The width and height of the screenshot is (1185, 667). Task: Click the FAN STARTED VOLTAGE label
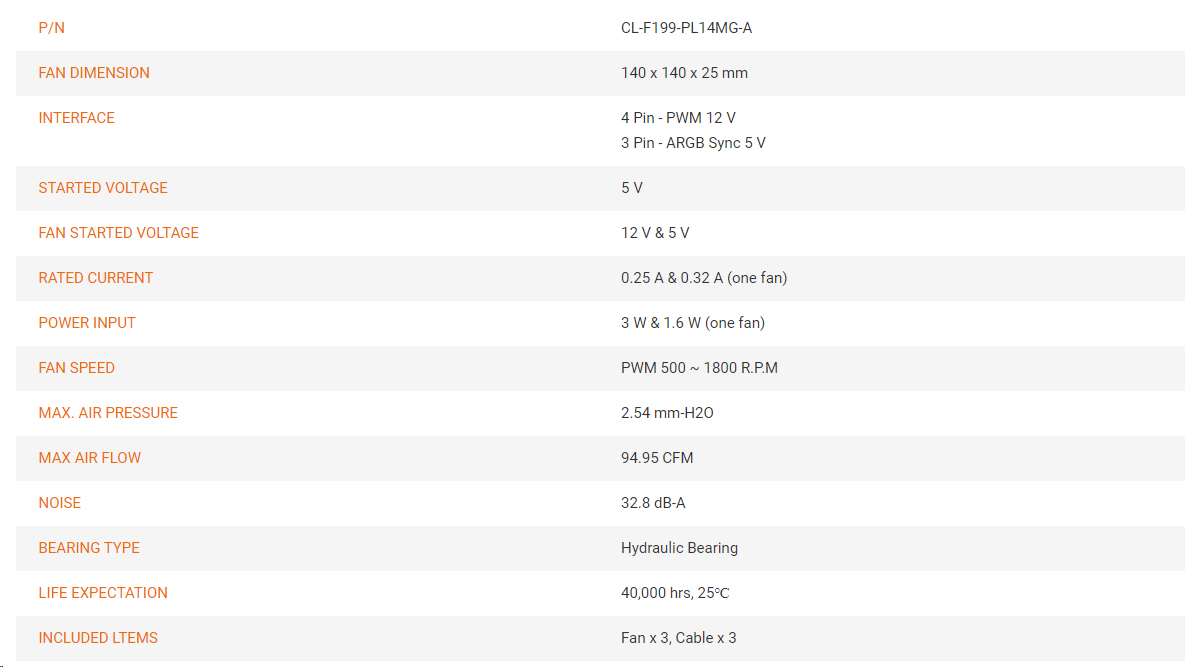click(119, 233)
